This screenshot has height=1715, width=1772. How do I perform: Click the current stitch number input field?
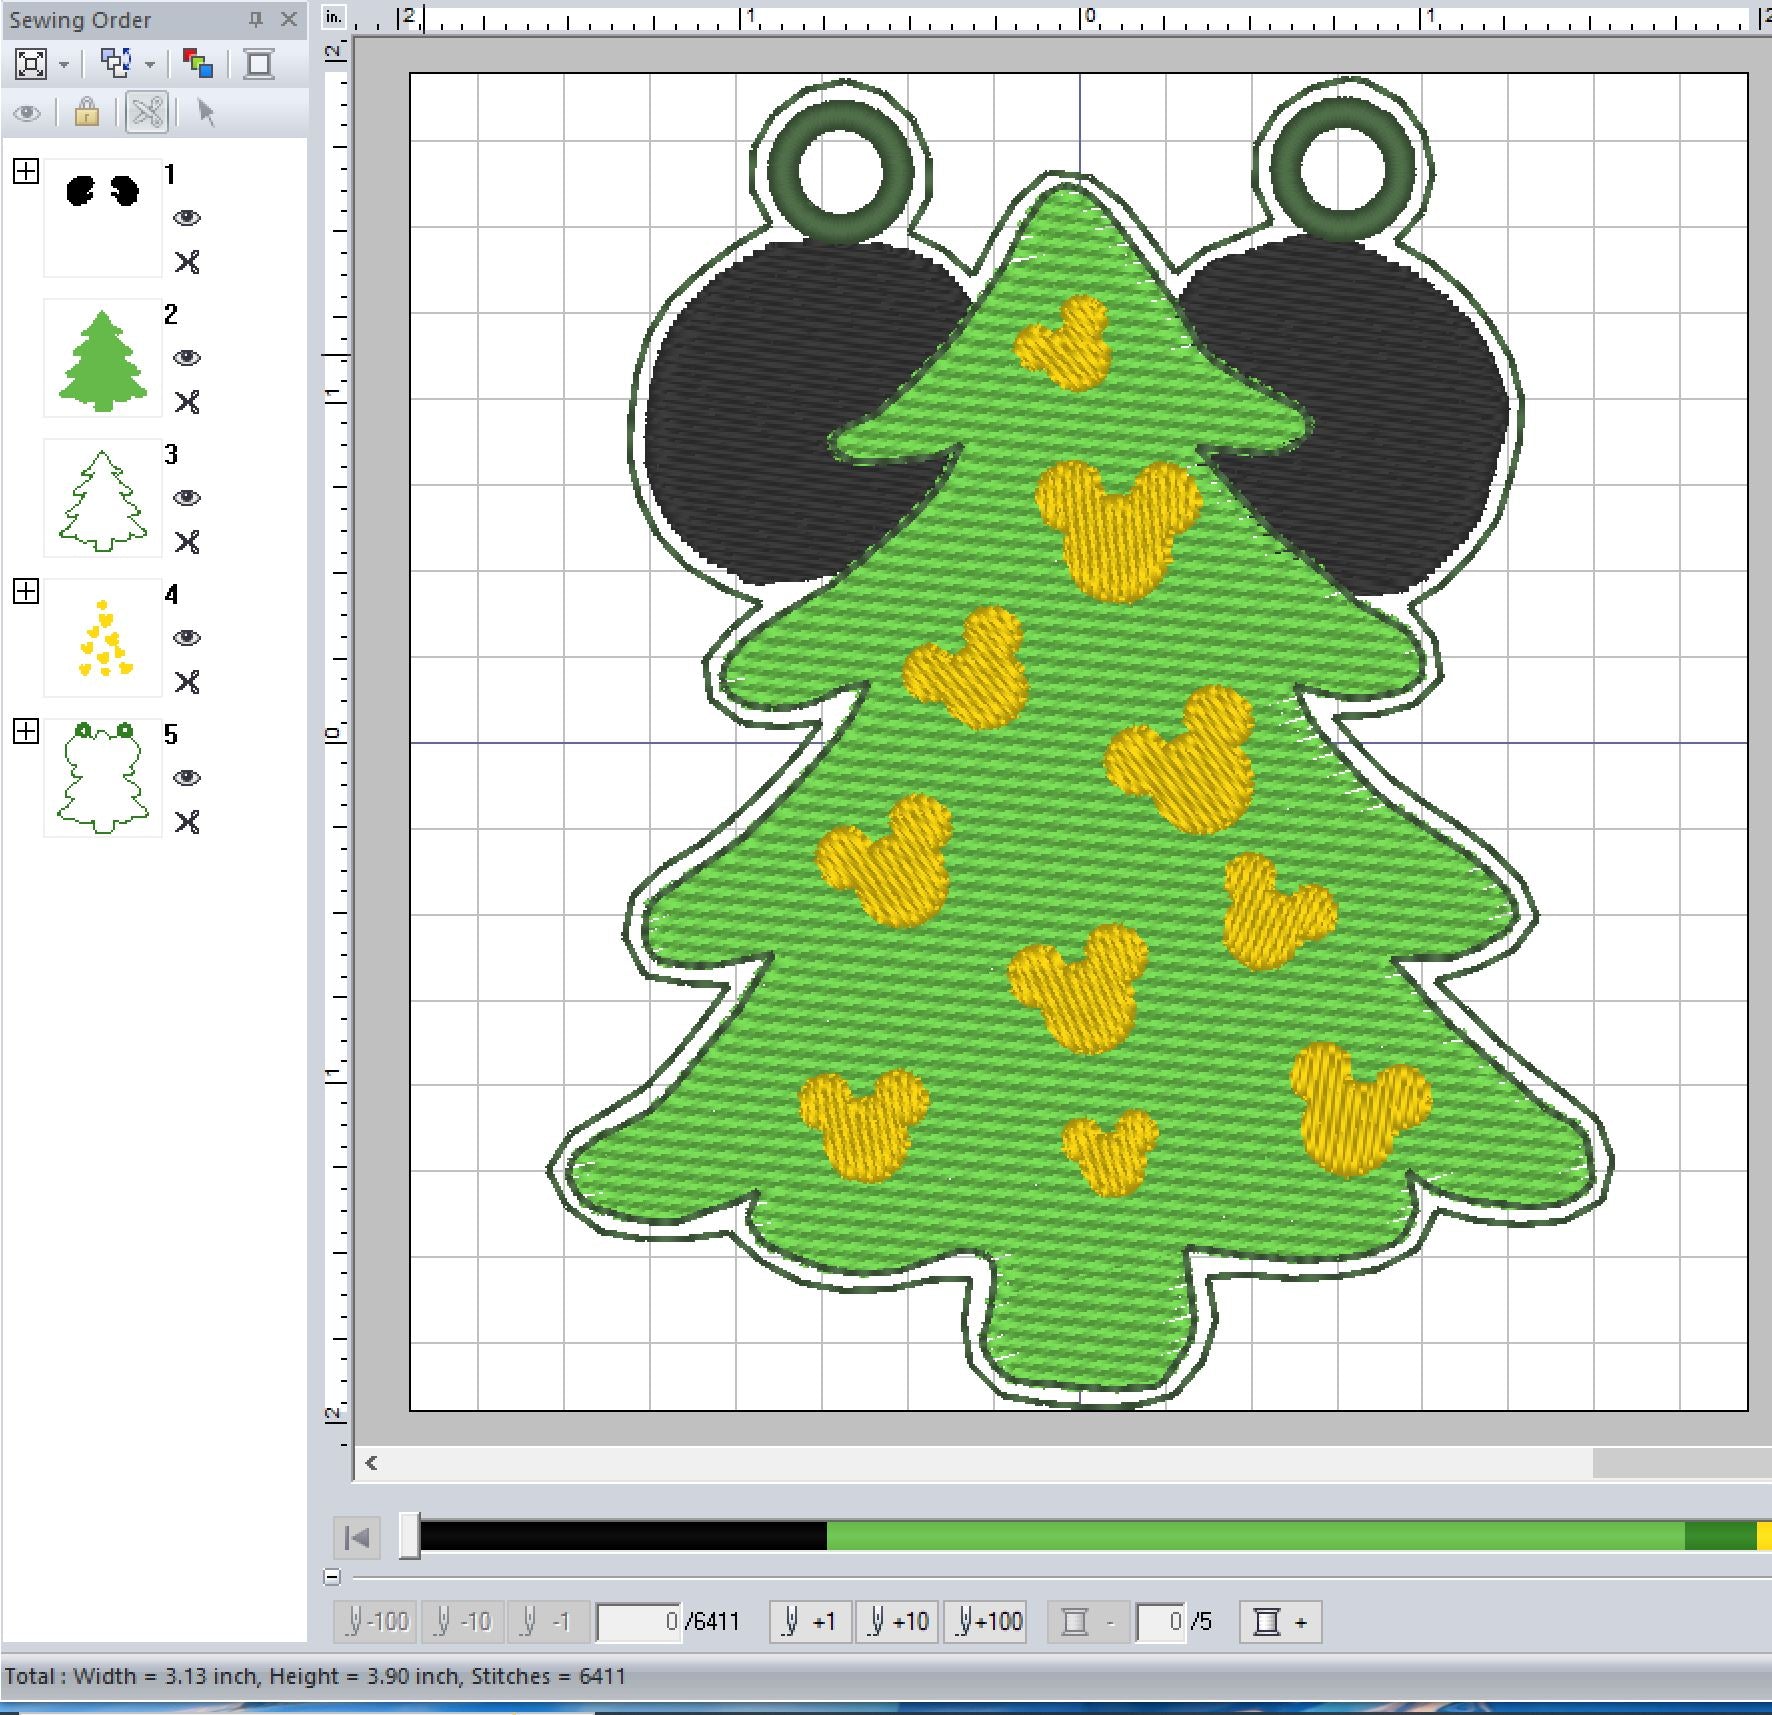(640, 1621)
